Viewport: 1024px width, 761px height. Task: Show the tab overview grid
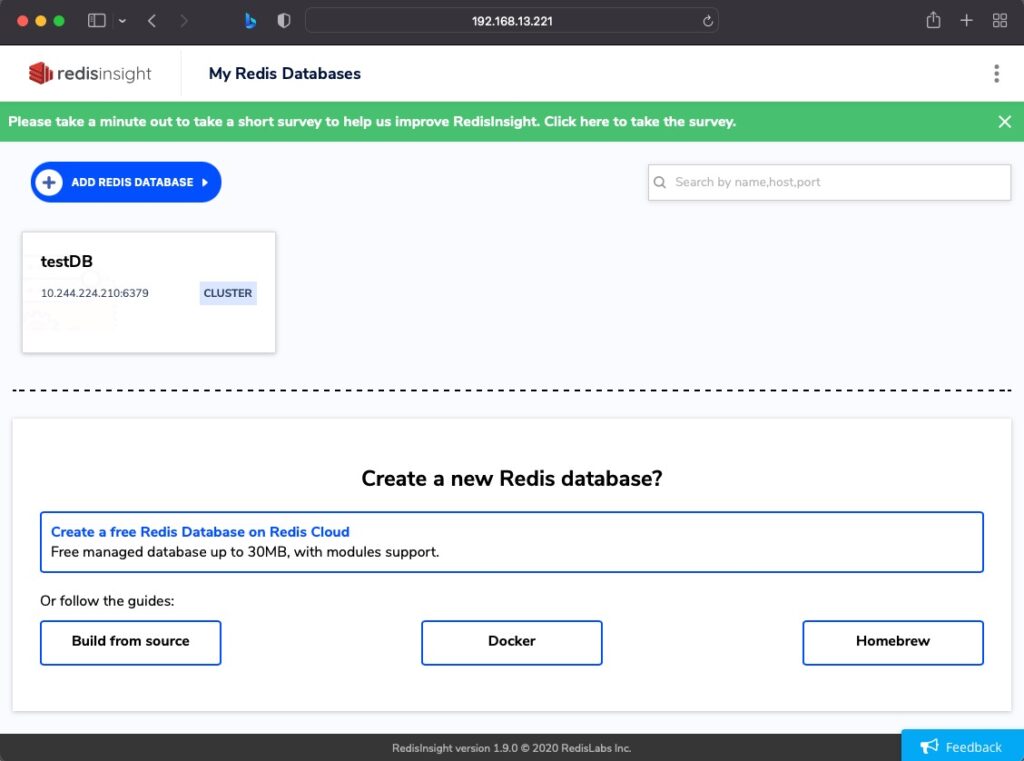click(999, 21)
